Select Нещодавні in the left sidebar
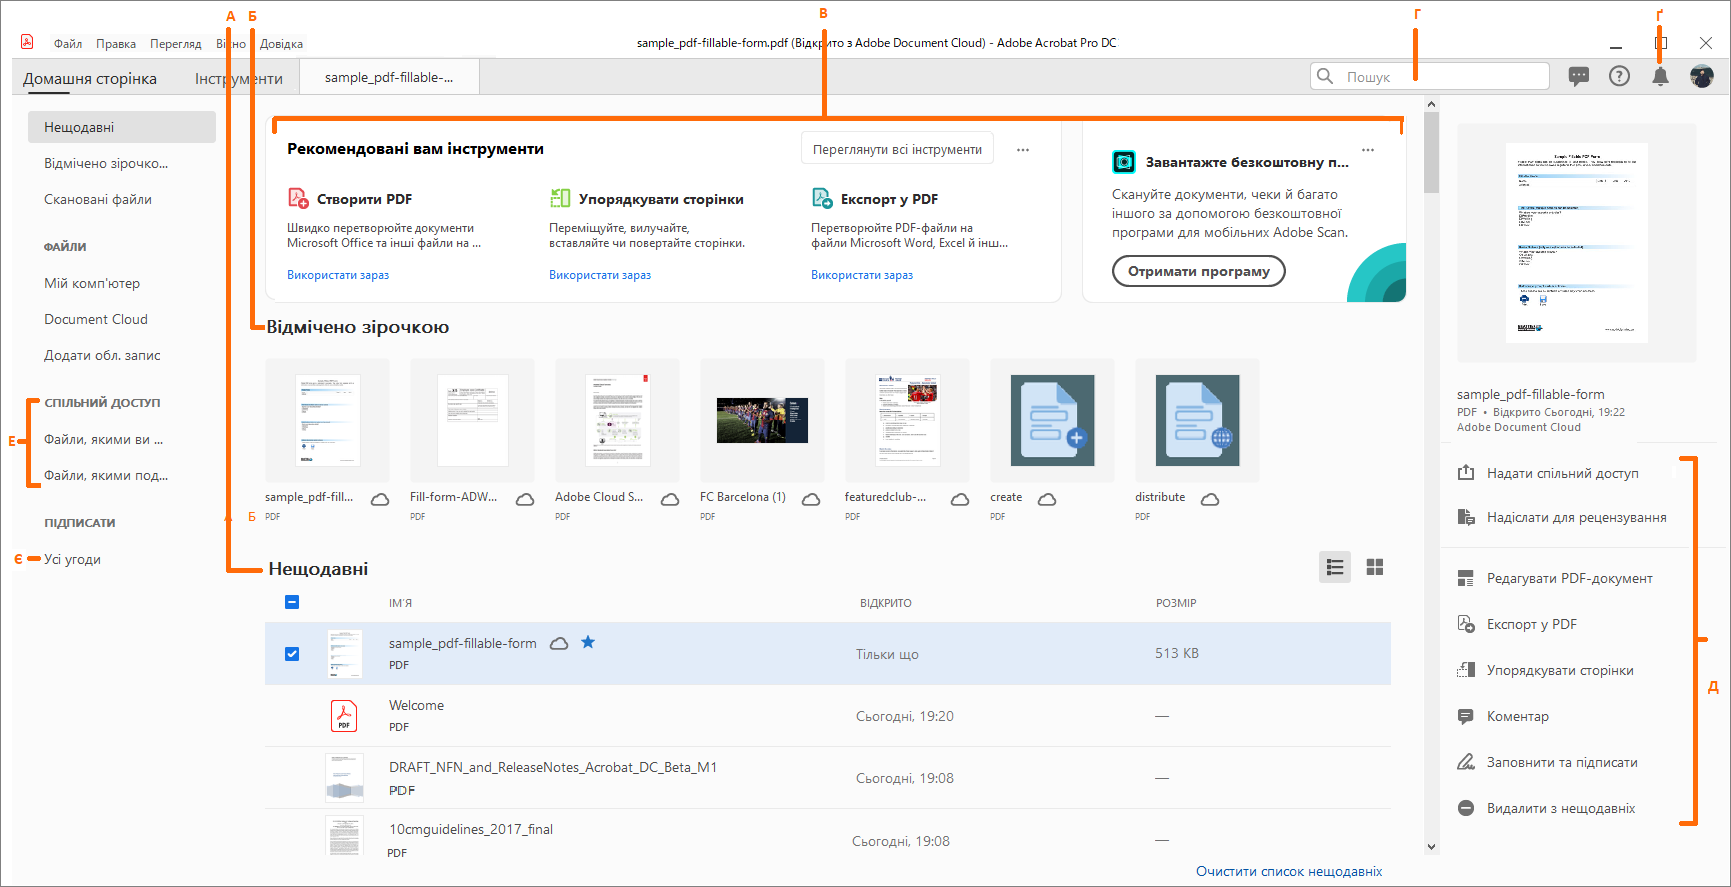Screen dimensions: 1731x887 (122, 127)
